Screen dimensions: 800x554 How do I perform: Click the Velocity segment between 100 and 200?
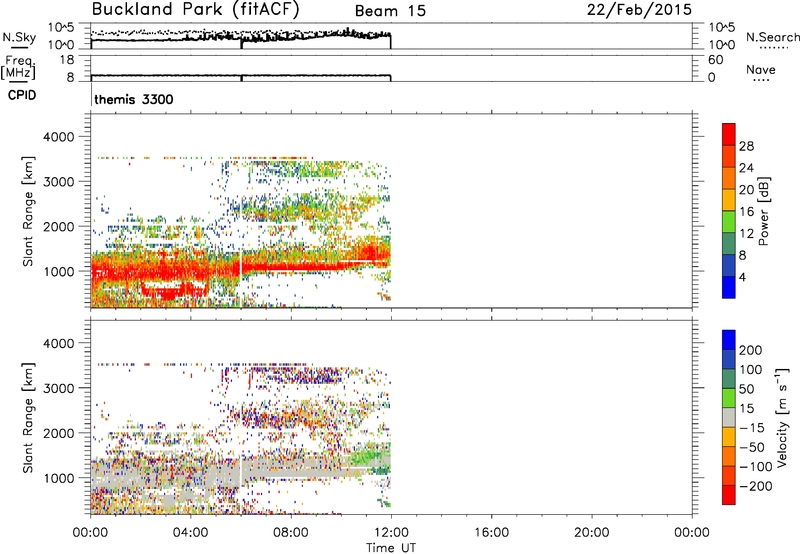pos(729,359)
